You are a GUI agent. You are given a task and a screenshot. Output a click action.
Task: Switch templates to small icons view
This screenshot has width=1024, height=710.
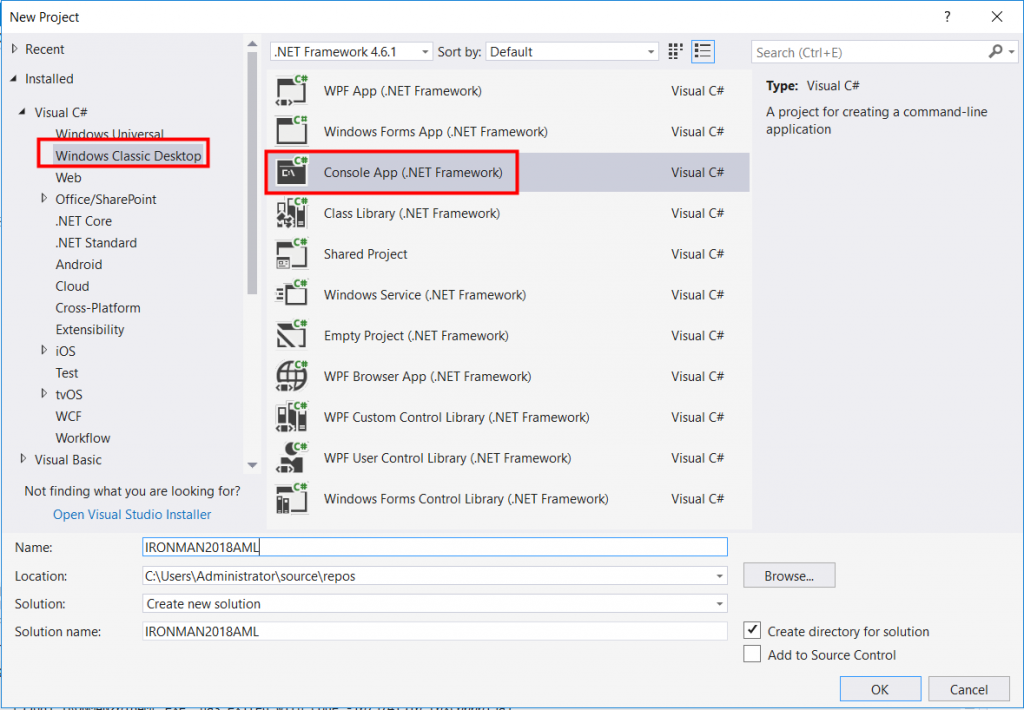(x=675, y=52)
